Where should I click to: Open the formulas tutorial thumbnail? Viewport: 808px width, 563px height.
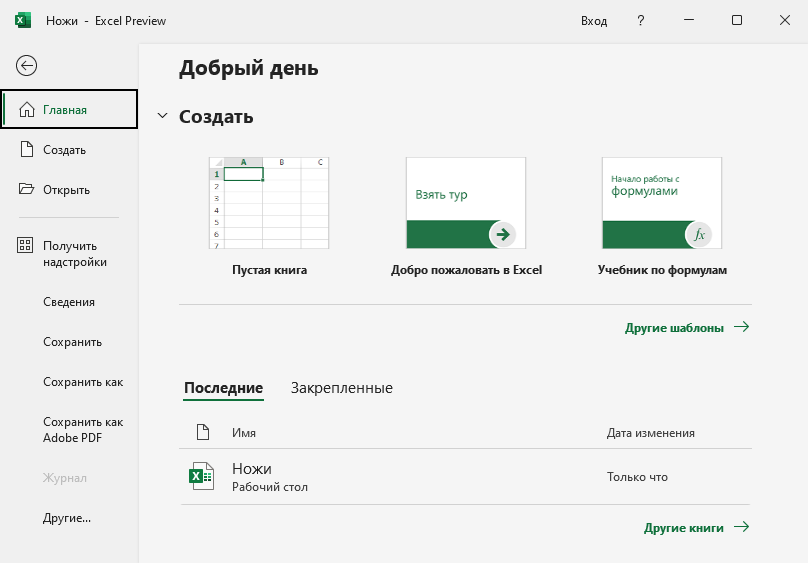(662, 203)
